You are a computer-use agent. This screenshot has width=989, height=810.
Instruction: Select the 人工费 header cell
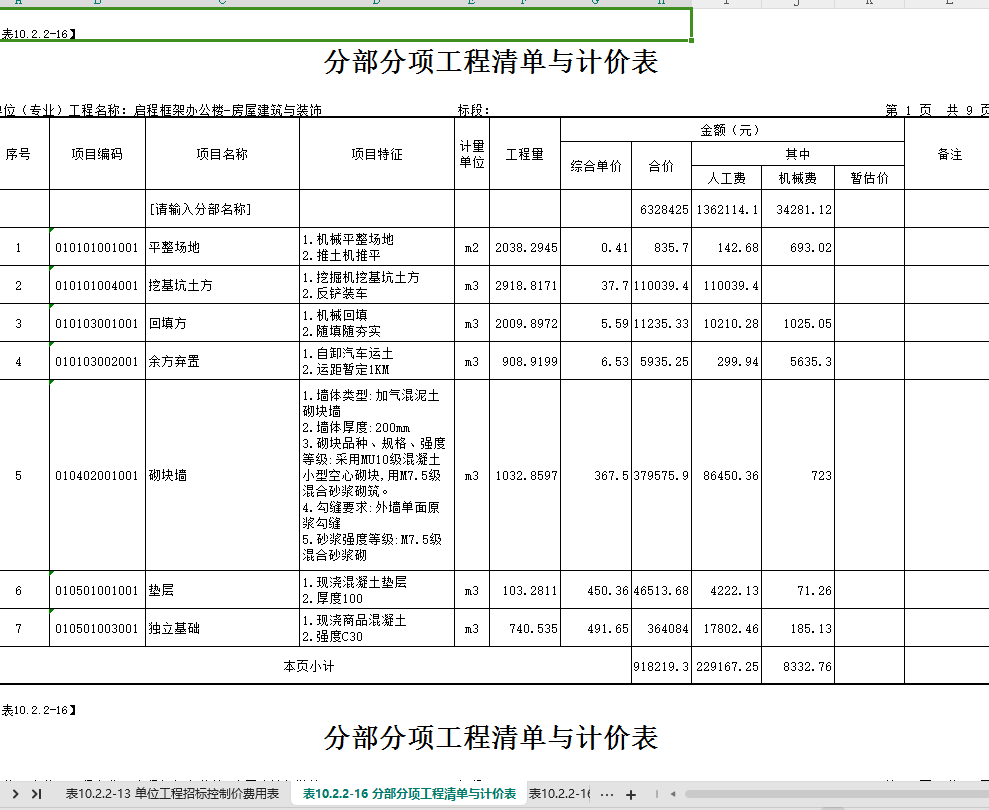click(x=727, y=178)
